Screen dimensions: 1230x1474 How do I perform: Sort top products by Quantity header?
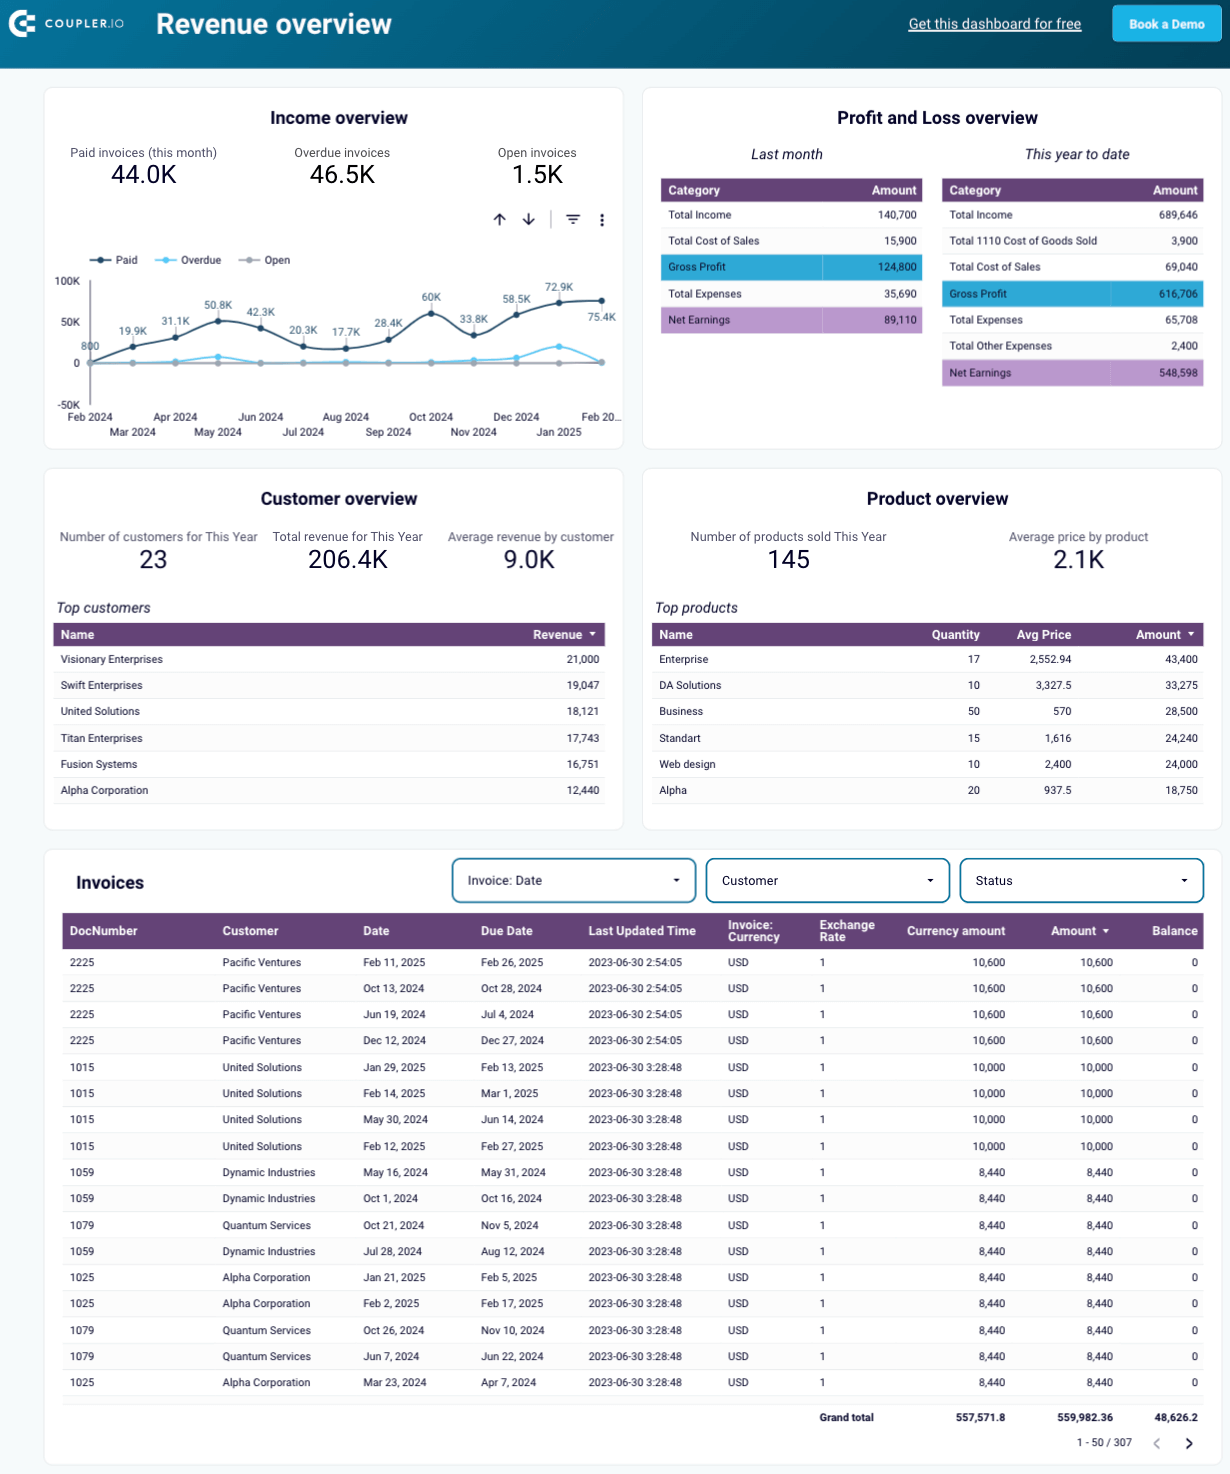tap(956, 635)
